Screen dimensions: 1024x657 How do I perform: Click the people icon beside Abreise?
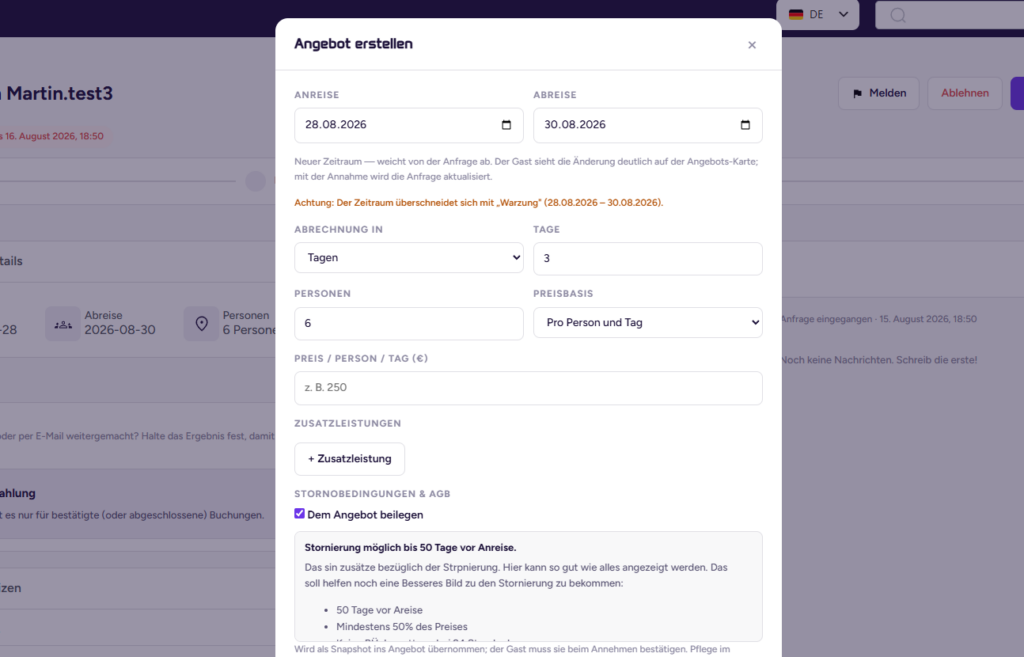(x=63, y=323)
